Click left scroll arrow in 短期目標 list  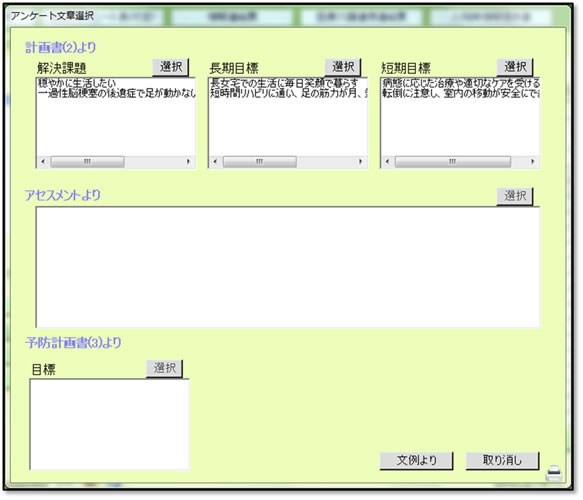[387, 161]
